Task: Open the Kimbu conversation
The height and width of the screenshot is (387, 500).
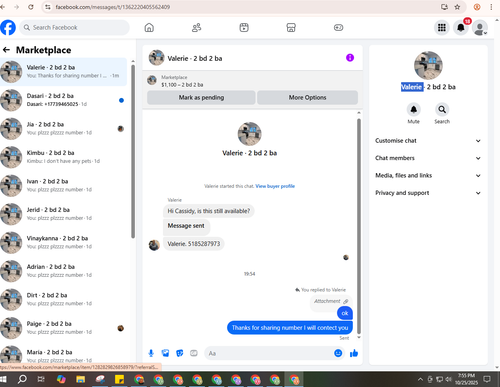Action: [x=63, y=157]
